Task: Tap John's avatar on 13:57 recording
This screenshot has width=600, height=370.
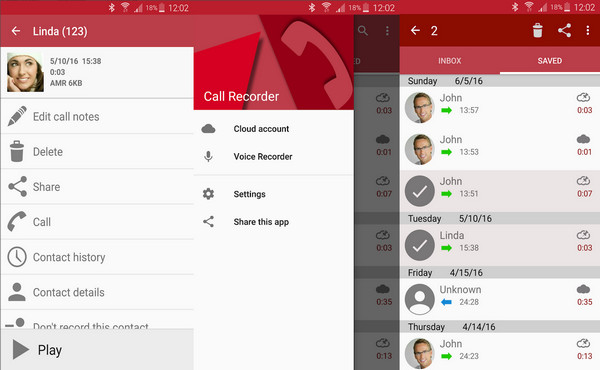Action: tap(420, 108)
